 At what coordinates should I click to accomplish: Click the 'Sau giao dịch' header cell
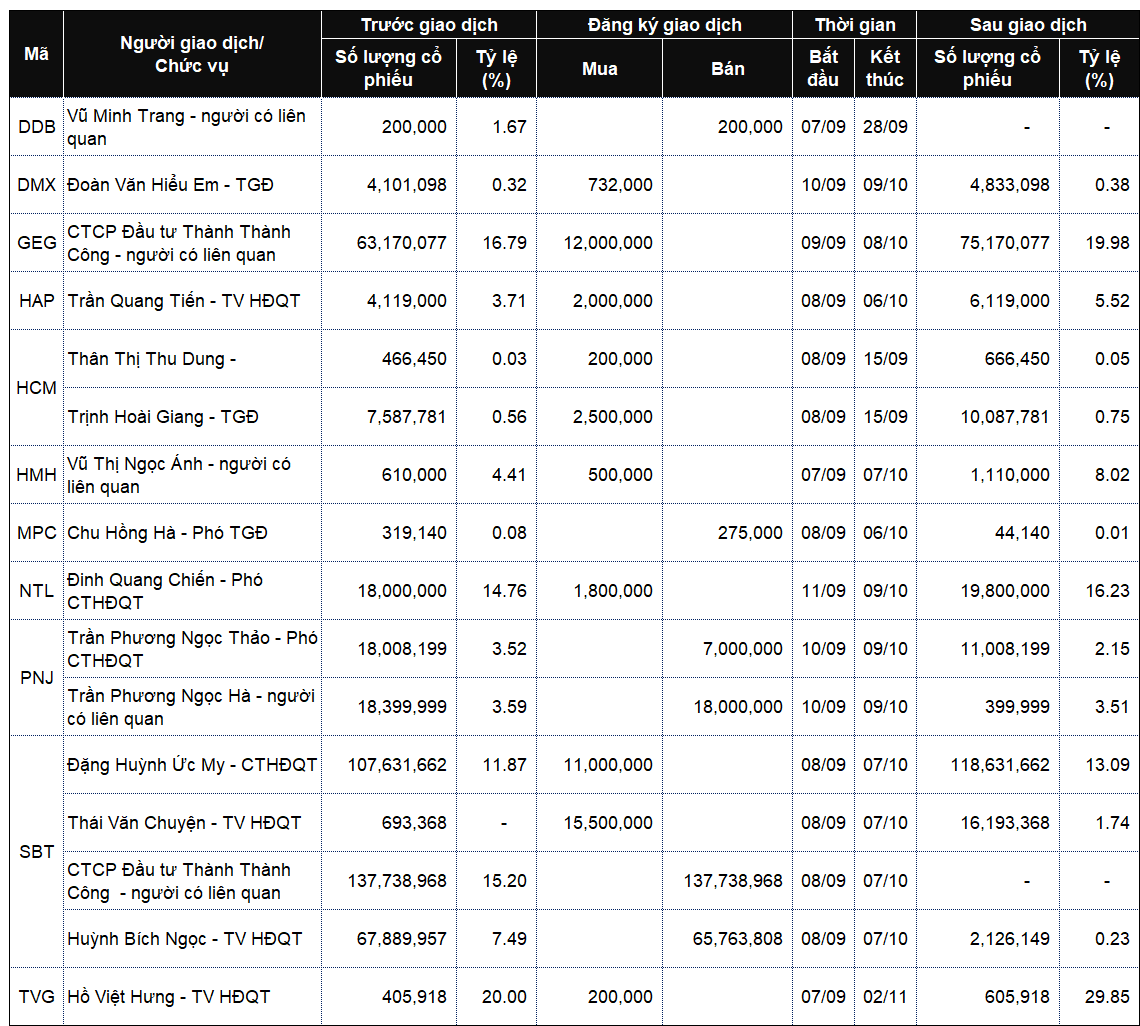pyautogui.click(x=1027, y=25)
